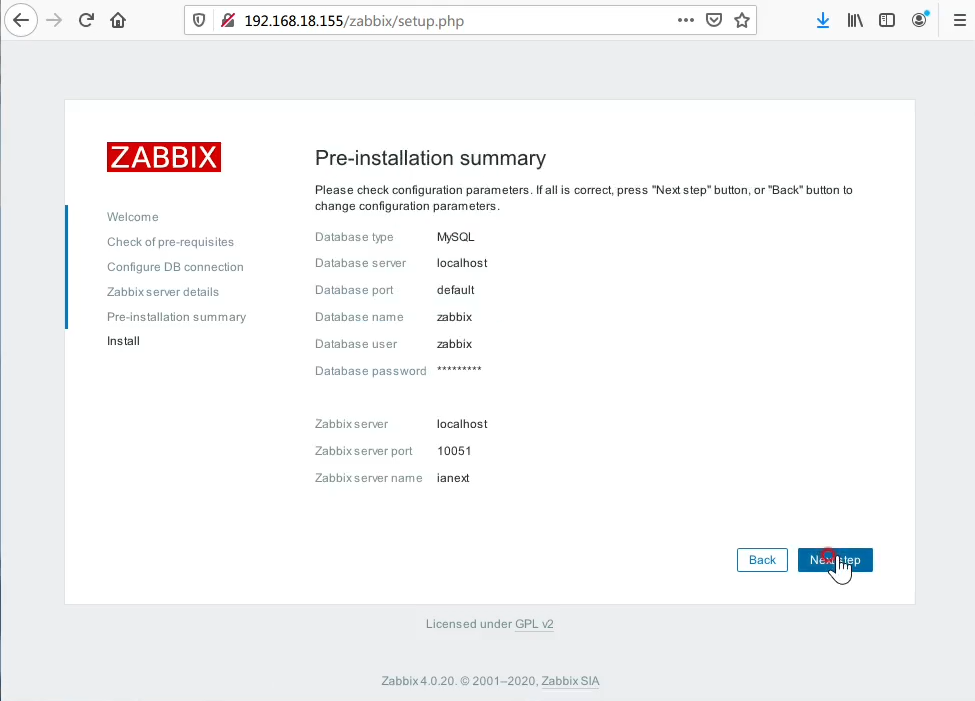975x701 pixels.
Task: Open the browser home page icon
Action: [x=118, y=21]
